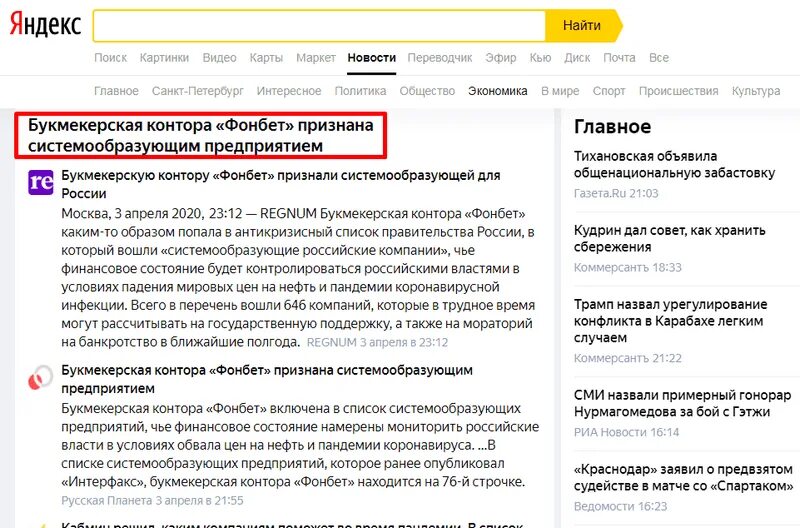
Task: Open the Кабмин решил article link
Action: pos(292,524)
